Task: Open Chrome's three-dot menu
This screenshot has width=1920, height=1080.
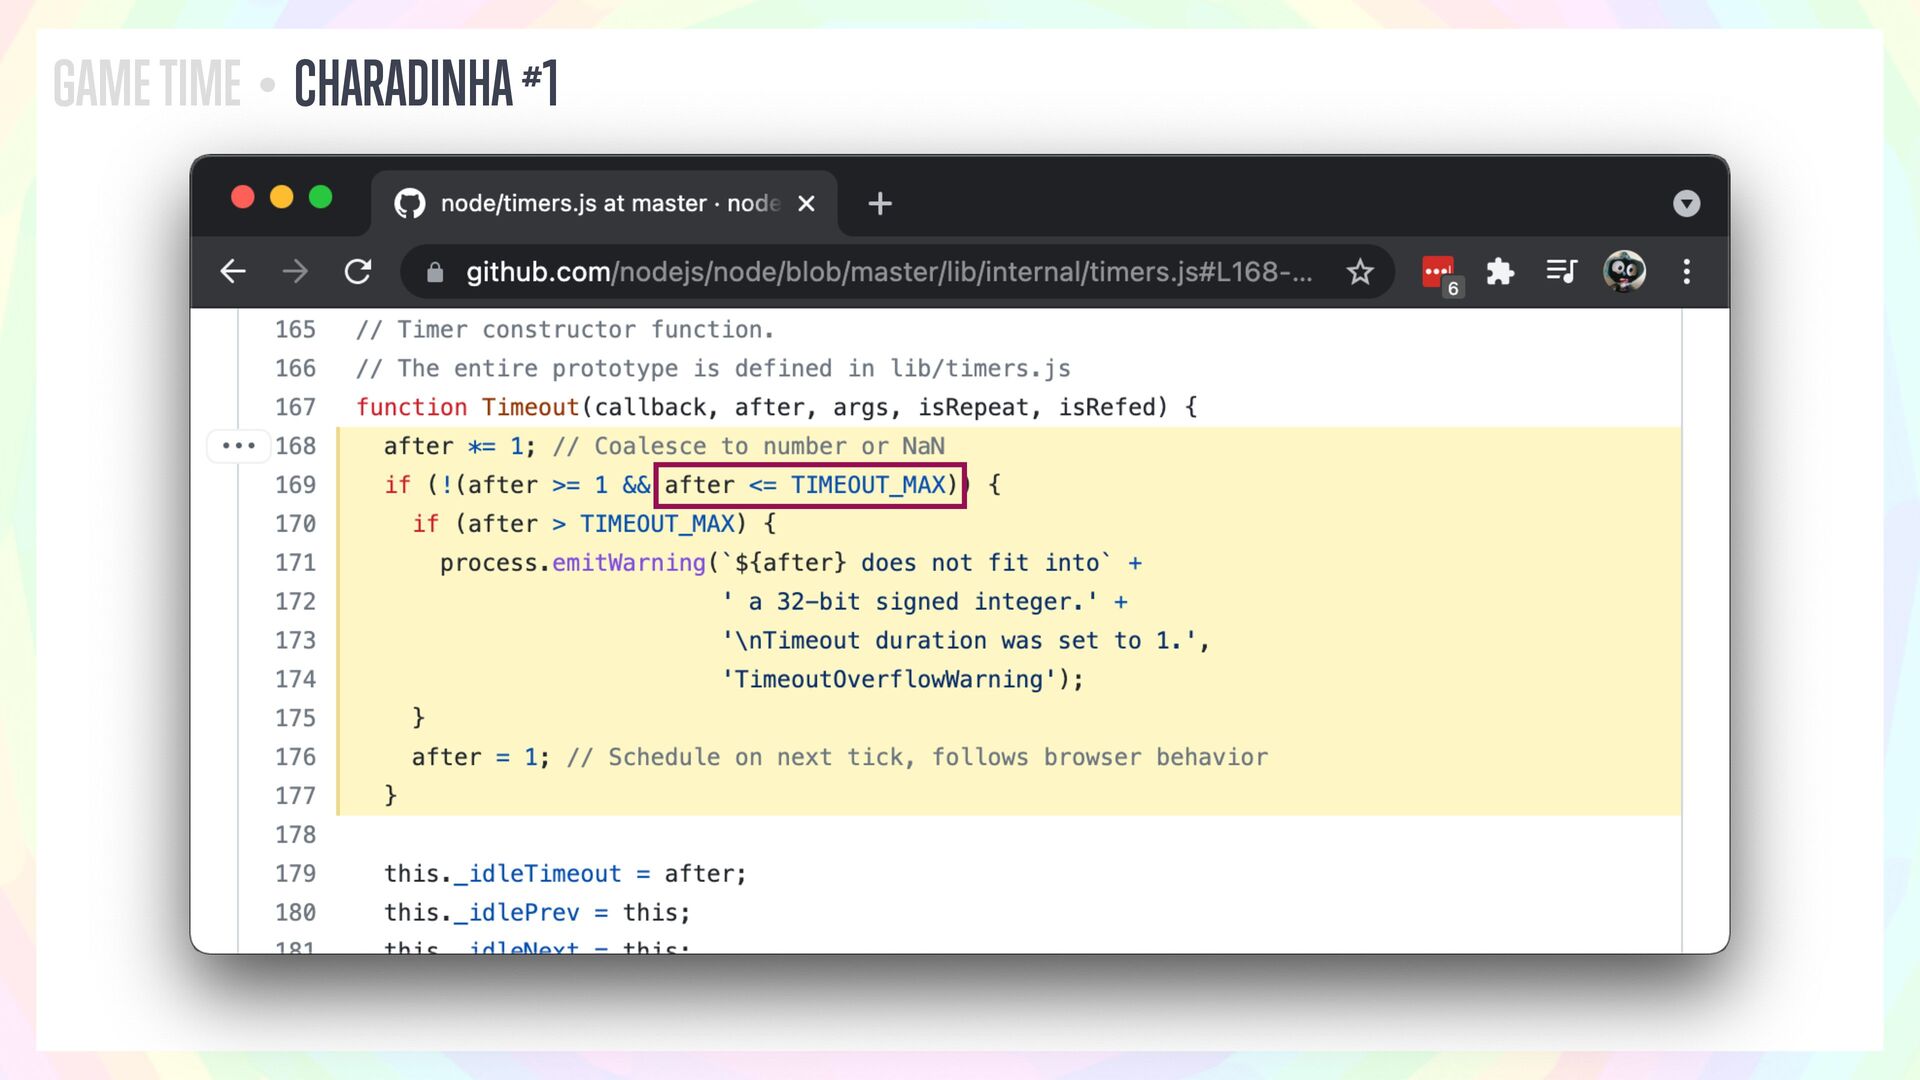Action: [x=1687, y=271]
